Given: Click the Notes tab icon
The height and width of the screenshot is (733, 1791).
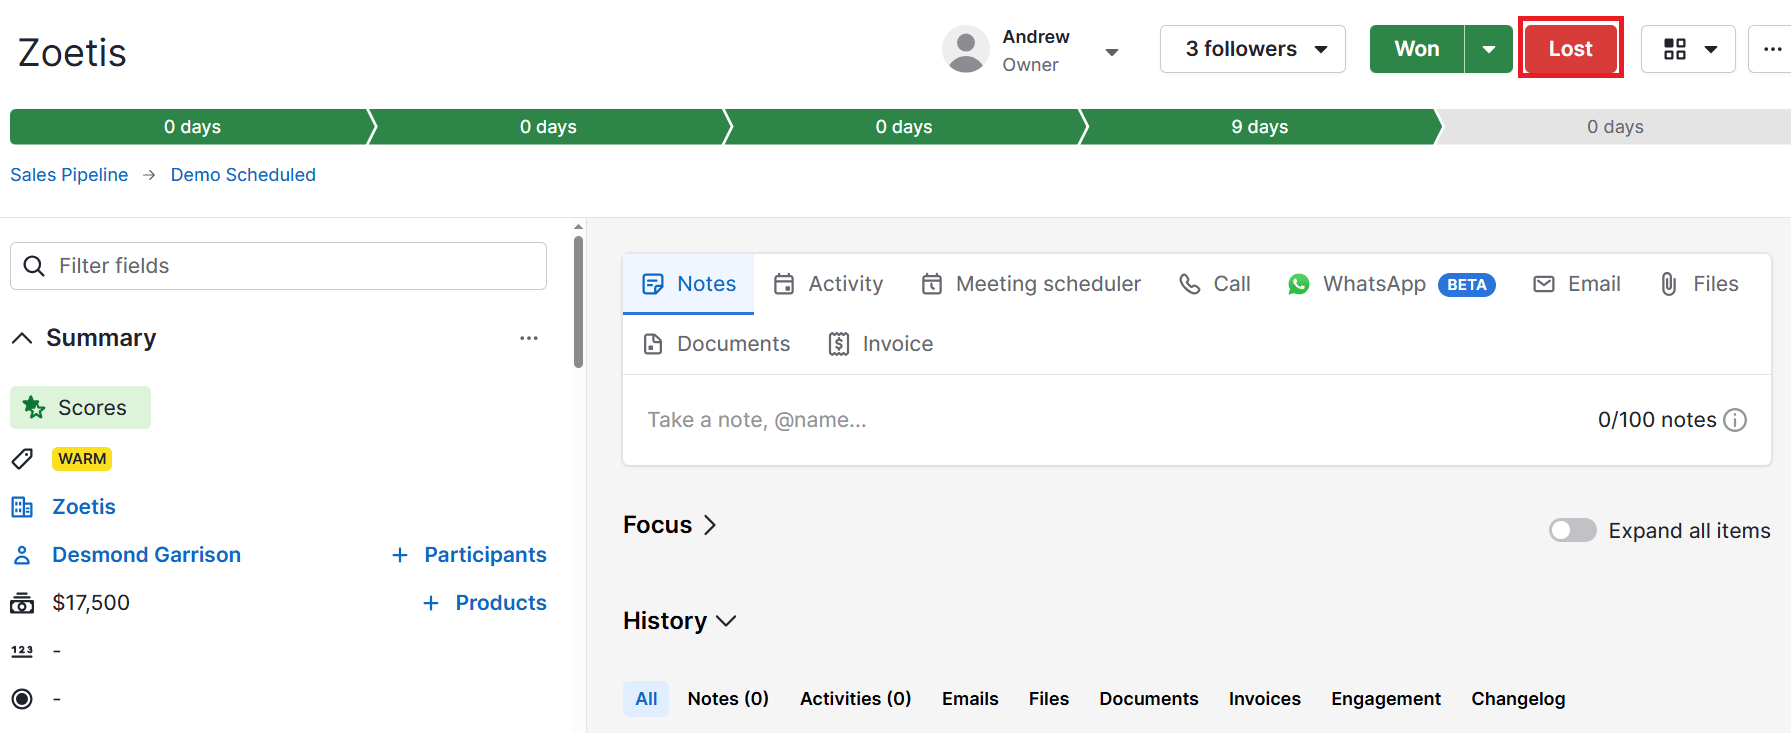Looking at the screenshot, I should tap(653, 284).
